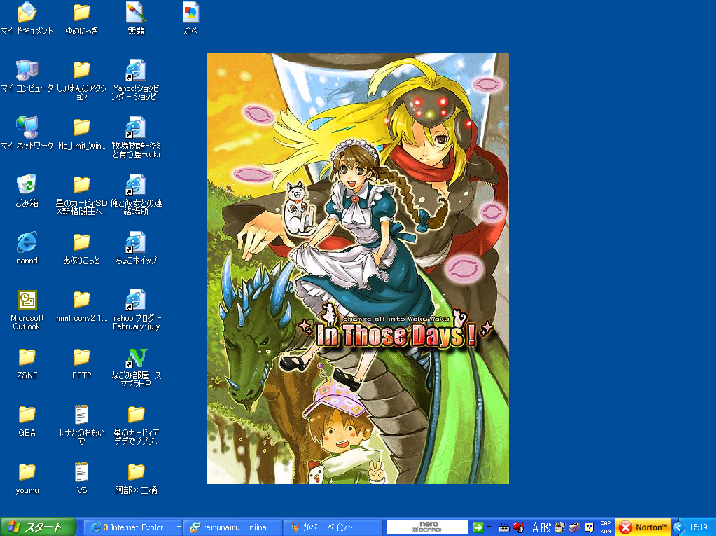
Task: Click the nero search bar in taskbar
Action: click(427, 527)
